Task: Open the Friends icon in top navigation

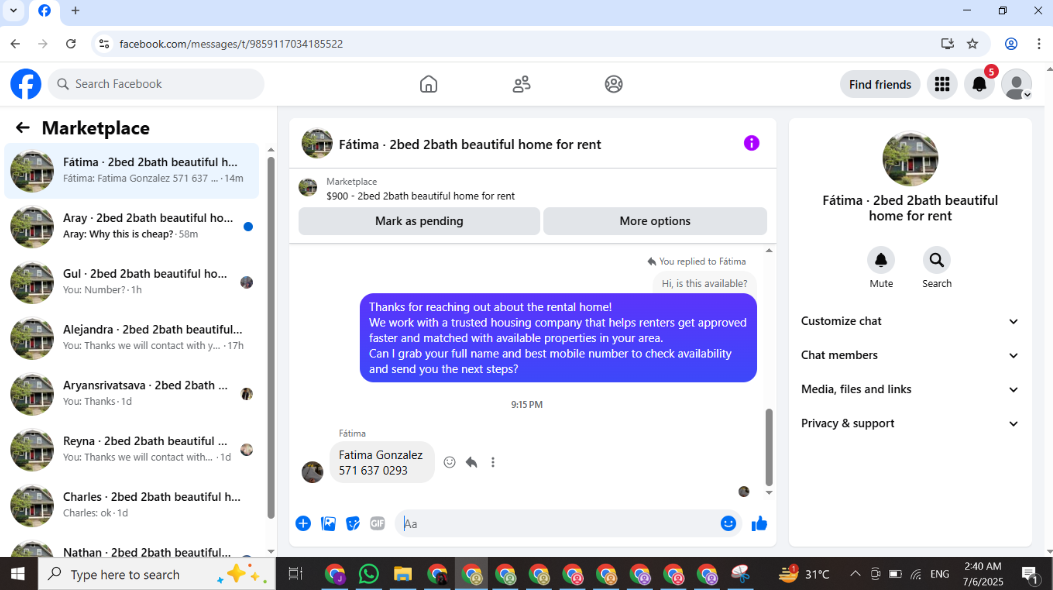Action: point(521,84)
